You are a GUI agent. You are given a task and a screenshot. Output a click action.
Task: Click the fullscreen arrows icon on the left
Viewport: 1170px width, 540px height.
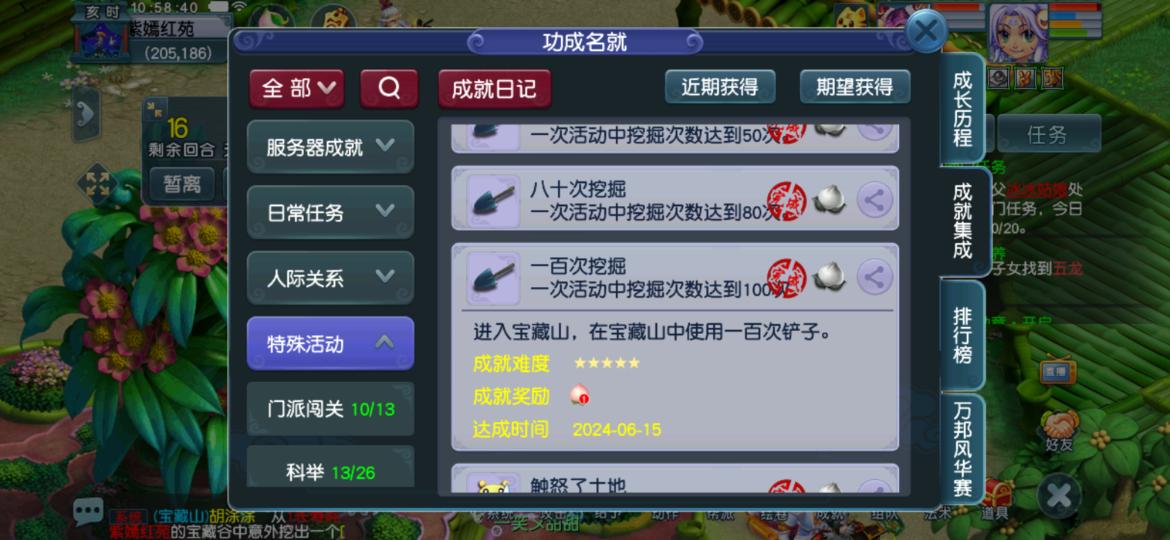pos(97,183)
